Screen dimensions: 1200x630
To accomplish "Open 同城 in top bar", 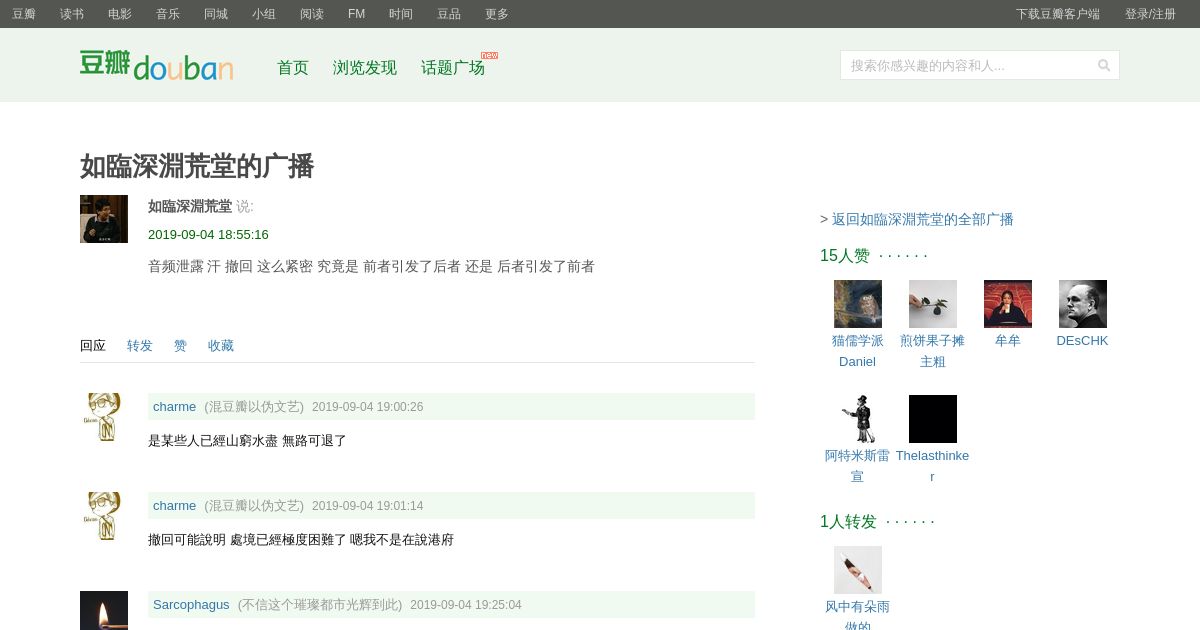I will click(216, 14).
